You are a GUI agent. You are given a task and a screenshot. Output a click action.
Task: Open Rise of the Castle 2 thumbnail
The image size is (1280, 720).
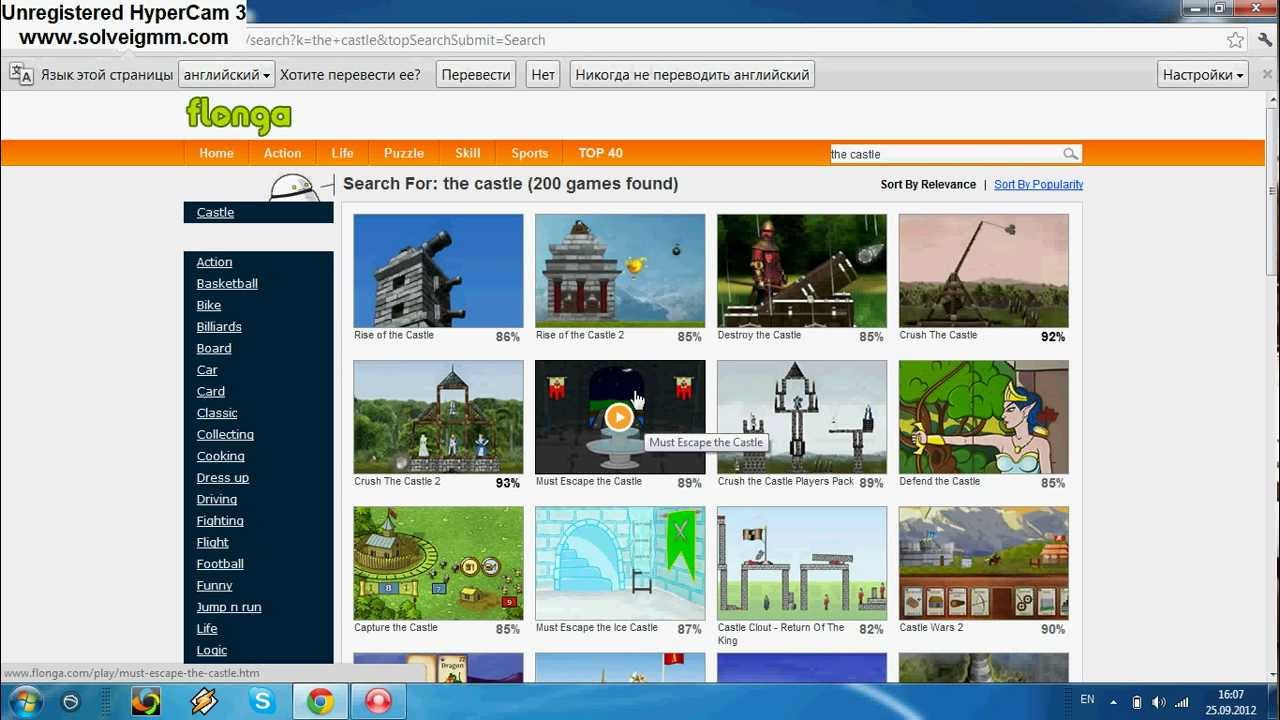(x=620, y=270)
